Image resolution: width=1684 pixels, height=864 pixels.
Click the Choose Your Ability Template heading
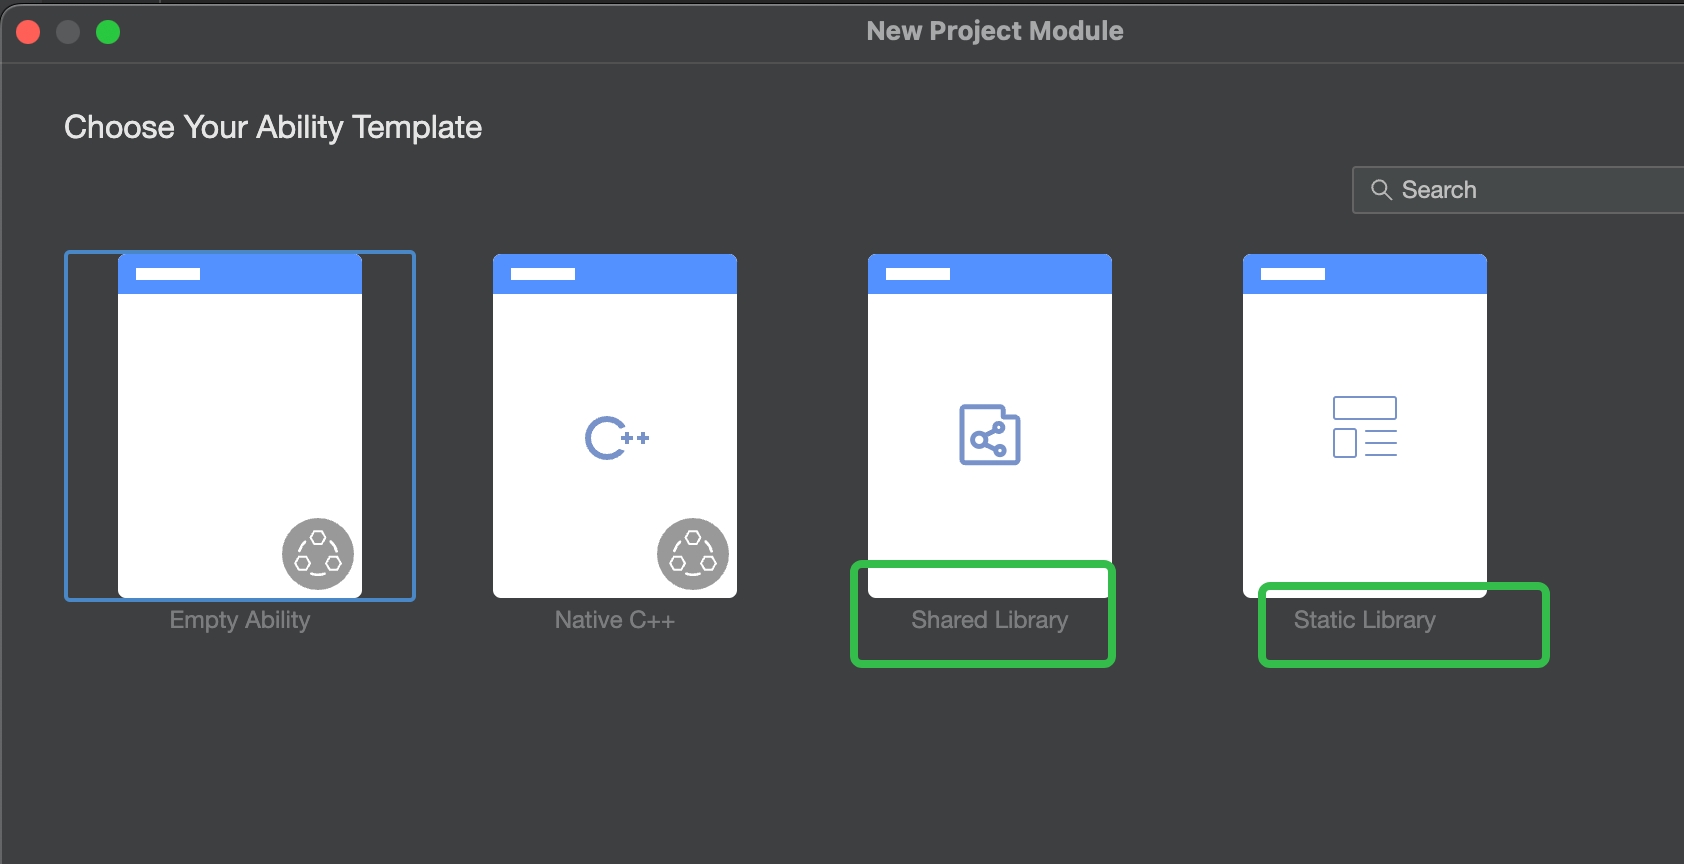(x=273, y=127)
